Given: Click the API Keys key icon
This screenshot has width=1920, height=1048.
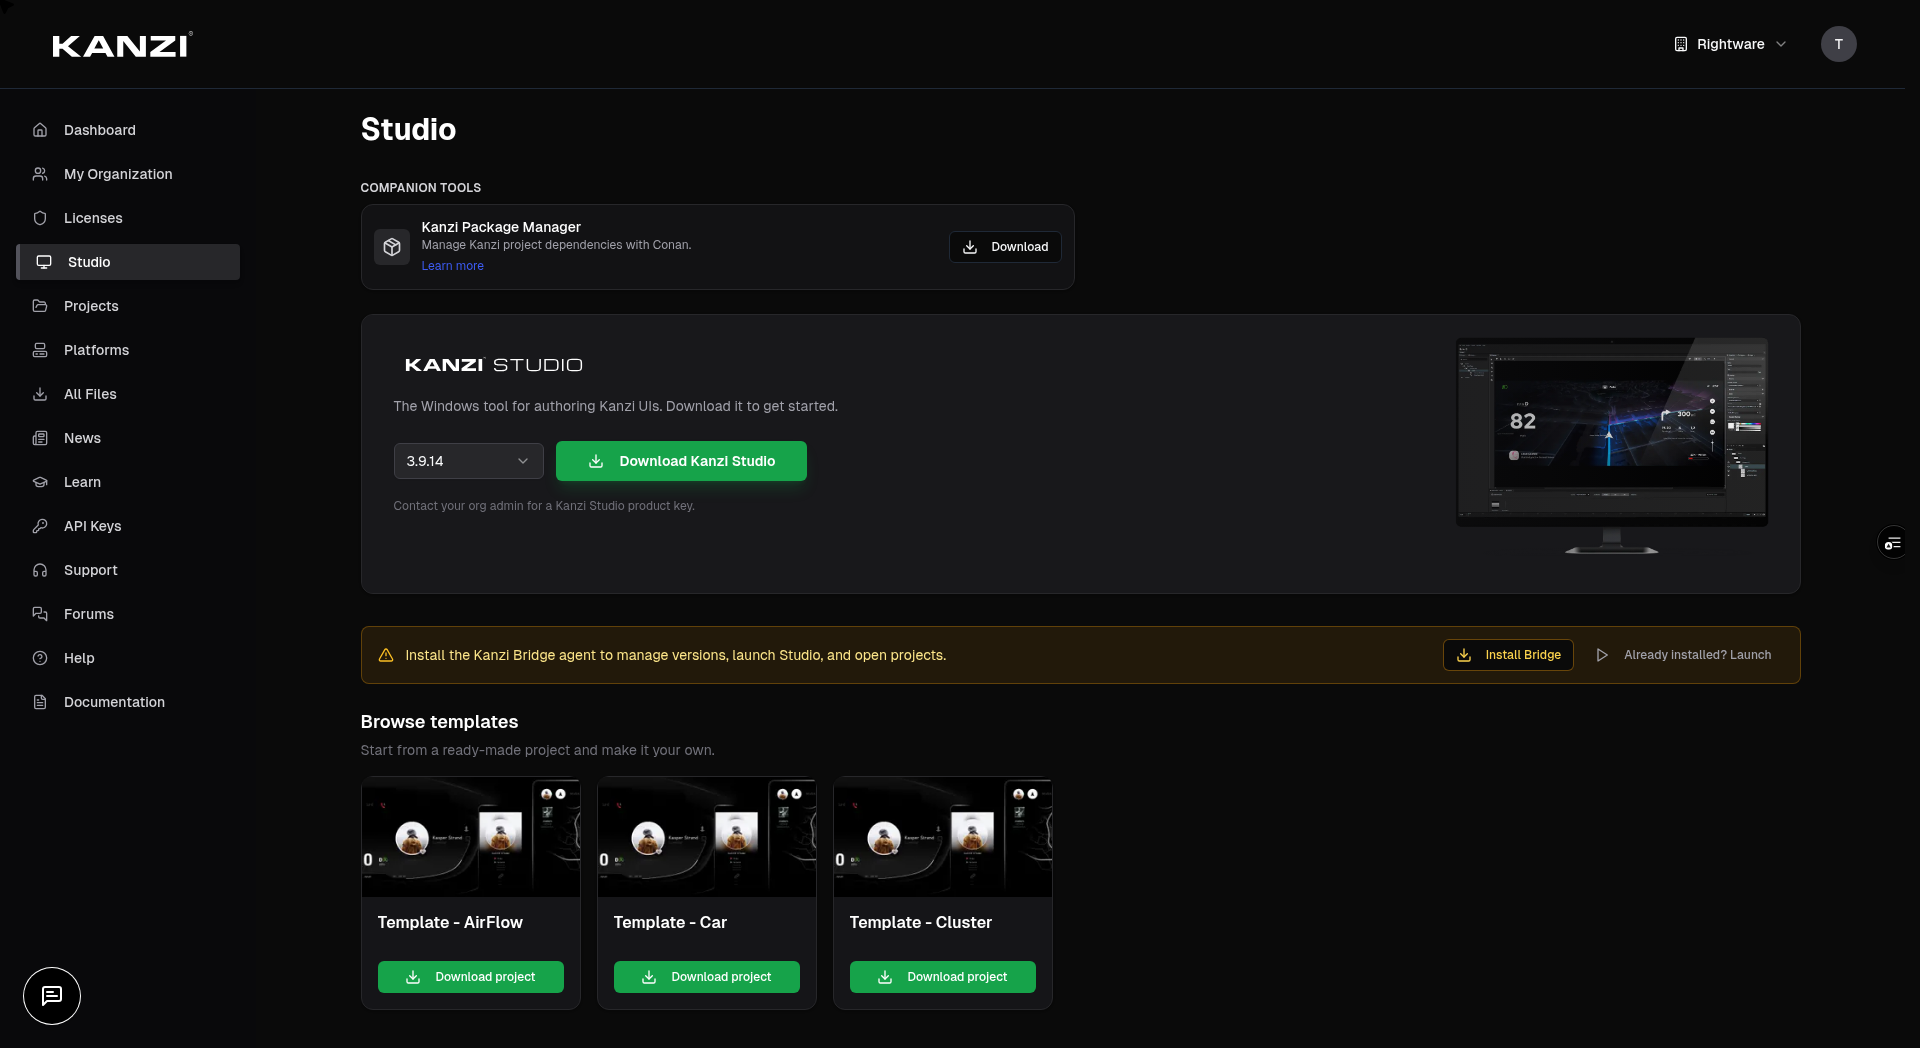Looking at the screenshot, I should [40, 526].
